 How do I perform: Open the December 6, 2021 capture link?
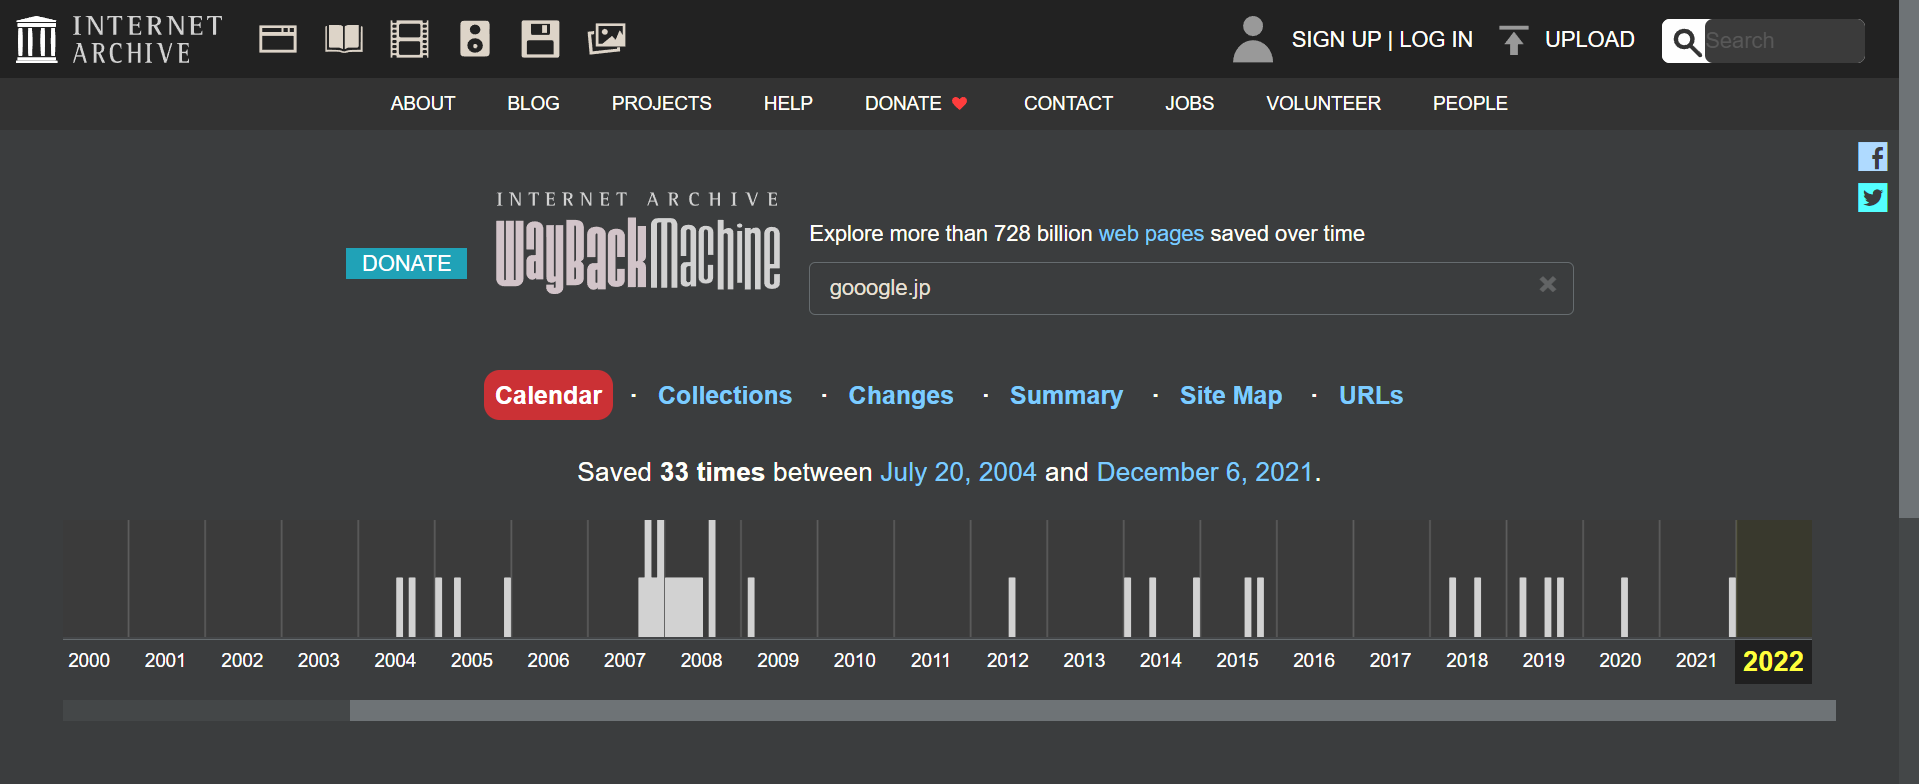pyautogui.click(x=1204, y=472)
